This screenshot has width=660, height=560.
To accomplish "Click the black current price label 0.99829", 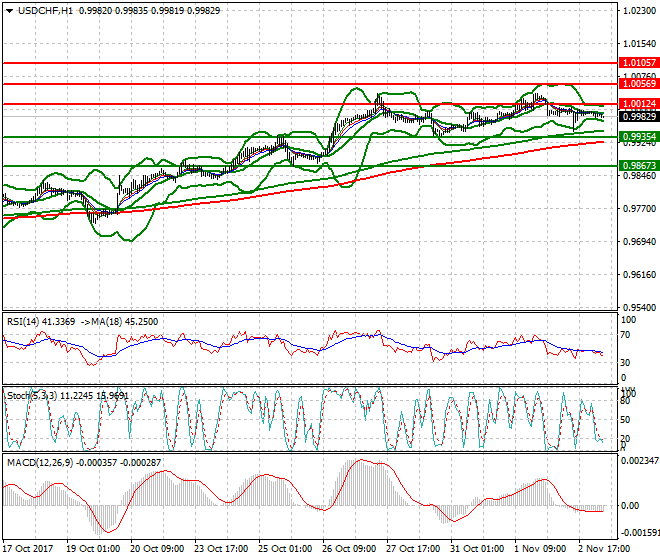I will pos(639,117).
